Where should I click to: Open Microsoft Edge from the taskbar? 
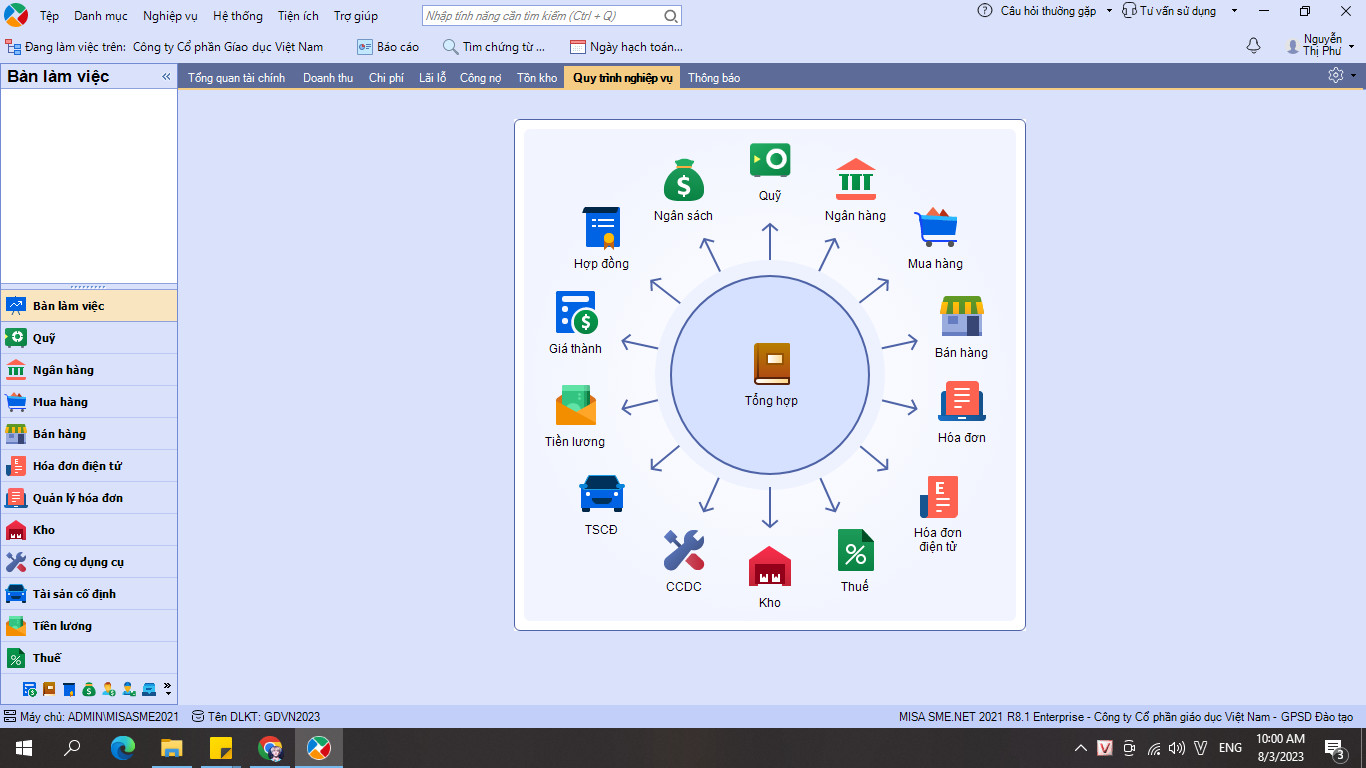click(x=123, y=747)
